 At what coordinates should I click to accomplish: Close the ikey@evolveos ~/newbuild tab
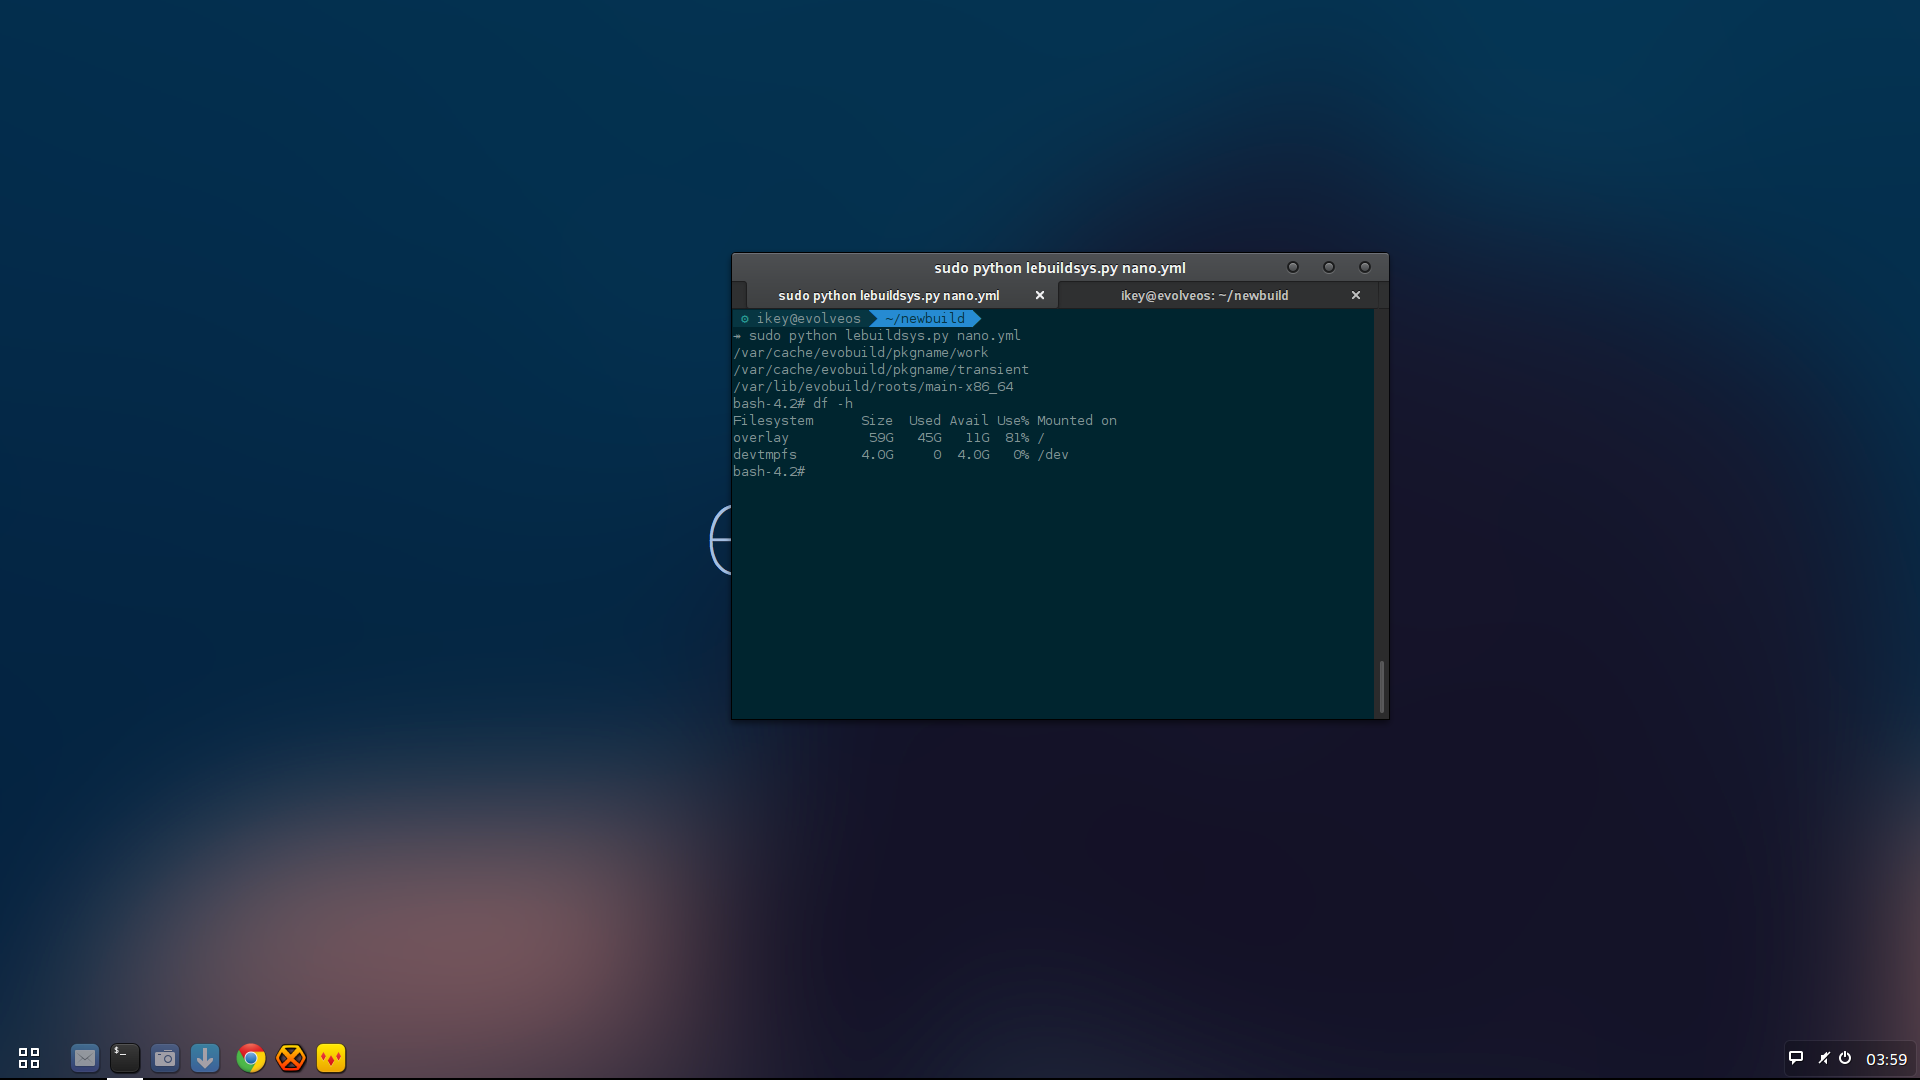point(1356,295)
